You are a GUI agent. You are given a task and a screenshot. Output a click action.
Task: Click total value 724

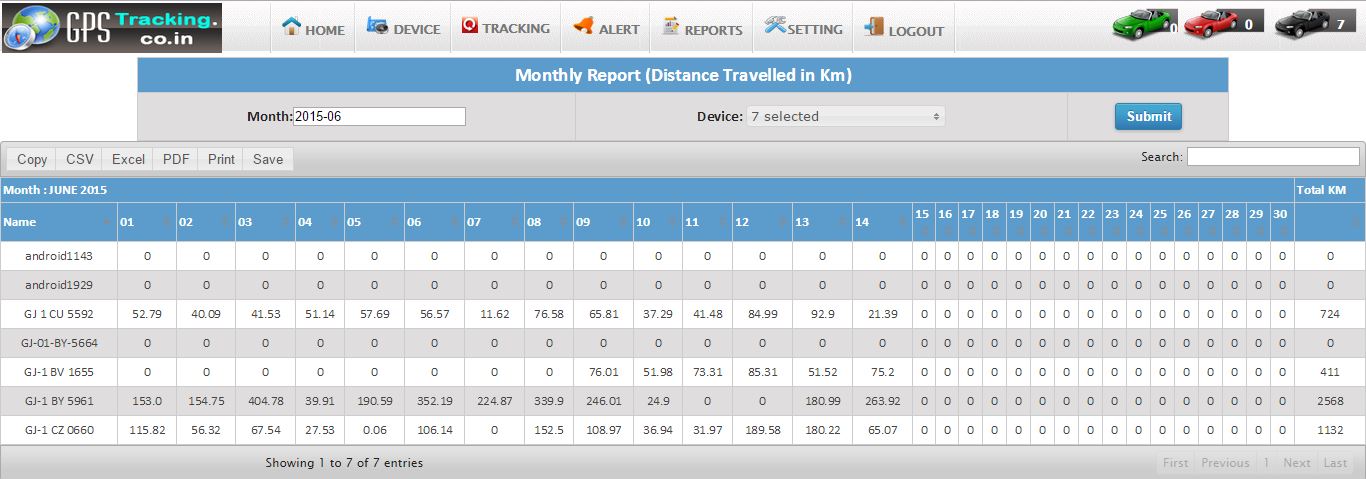coord(1330,314)
